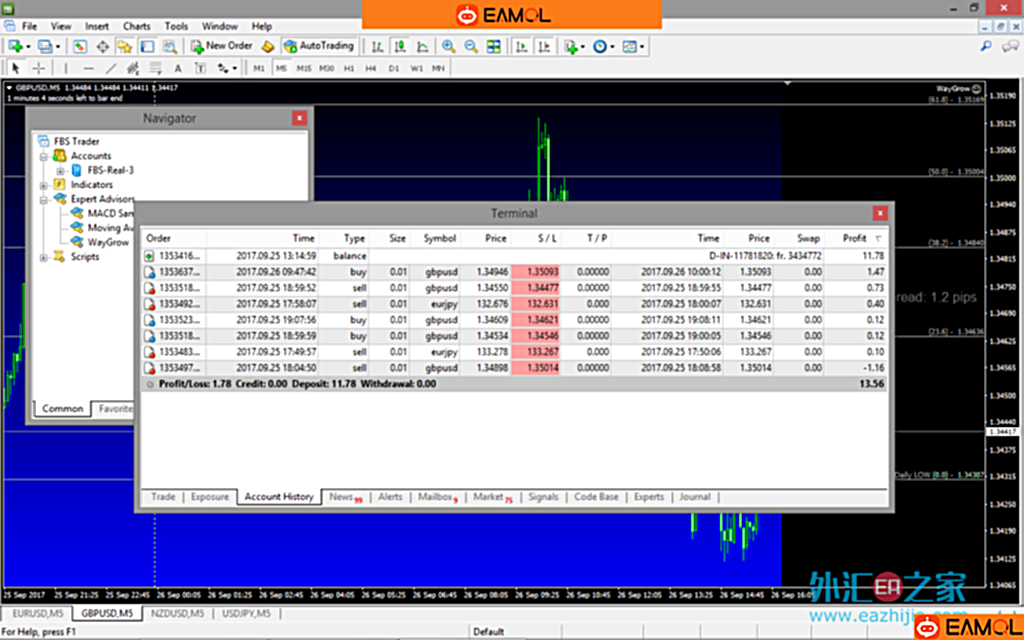The width and height of the screenshot is (1024, 640).
Task: Select the cursor arrow tool
Action: coord(16,68)
